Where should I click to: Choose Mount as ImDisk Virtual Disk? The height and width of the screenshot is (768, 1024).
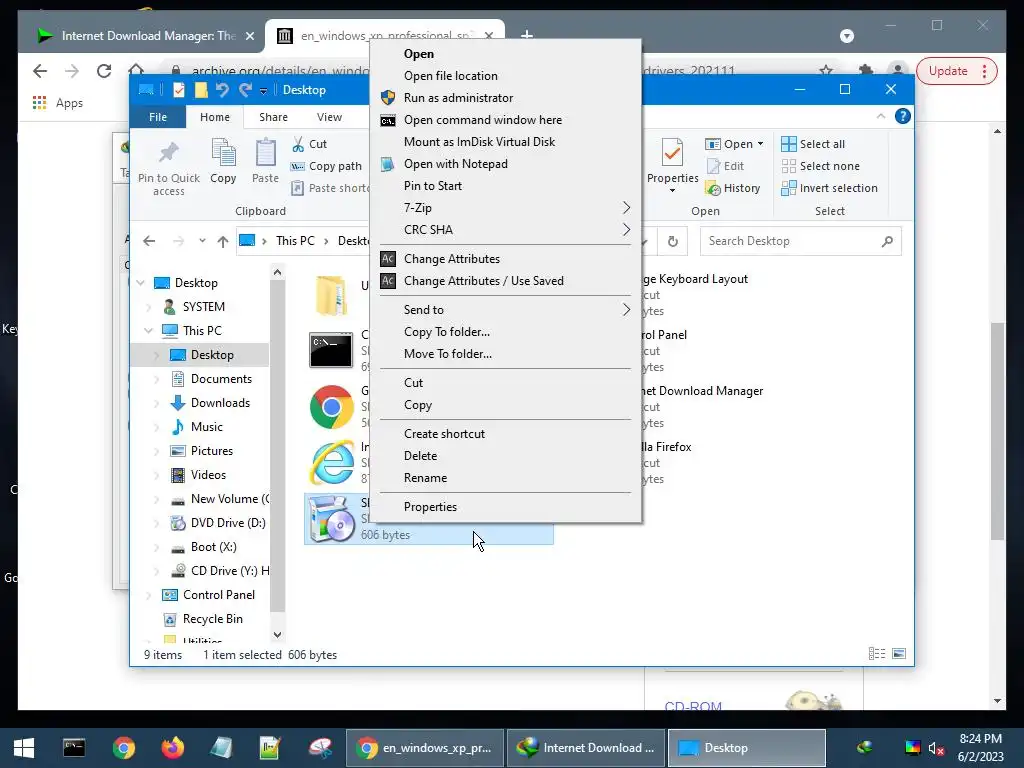(x=506, y=142)
